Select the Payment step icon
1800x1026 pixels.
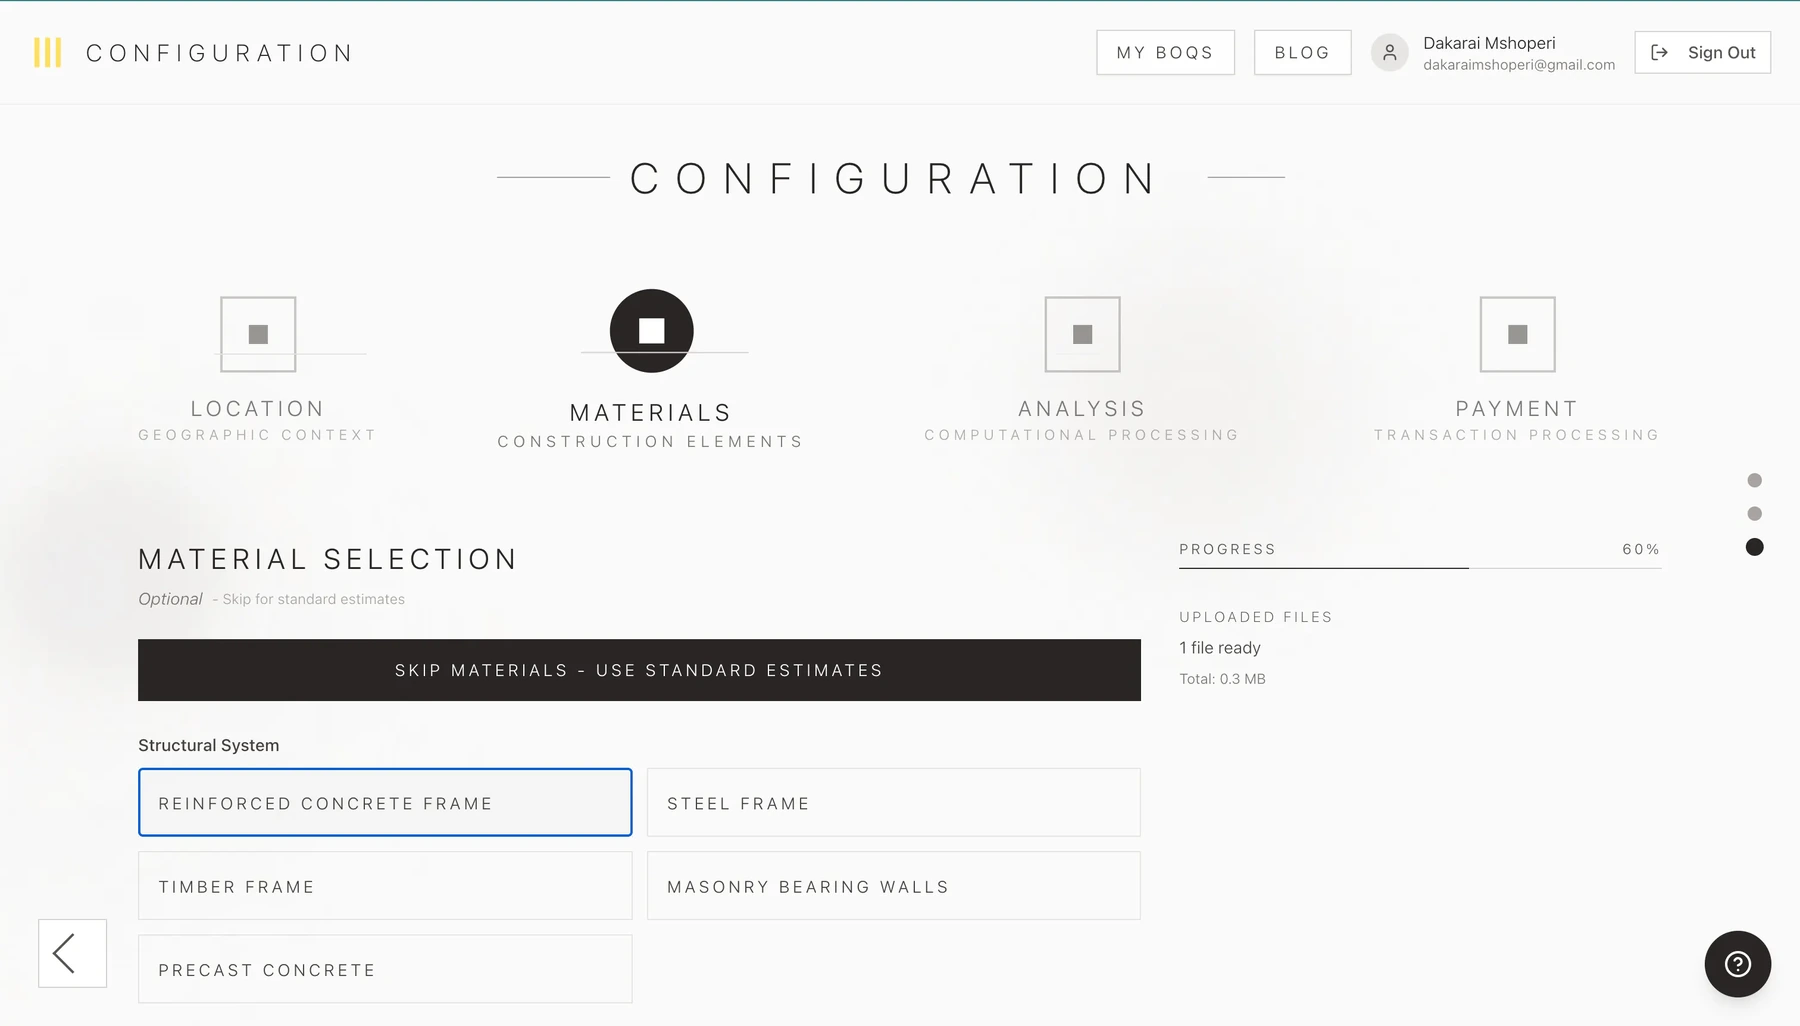click(x=1517, y=334)
